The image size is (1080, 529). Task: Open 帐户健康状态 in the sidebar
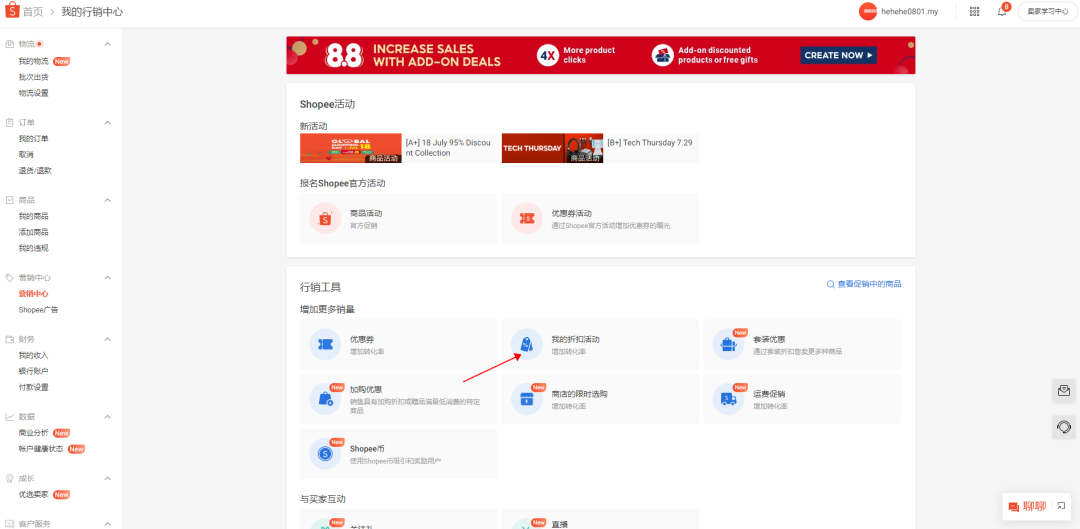point(41,449)
